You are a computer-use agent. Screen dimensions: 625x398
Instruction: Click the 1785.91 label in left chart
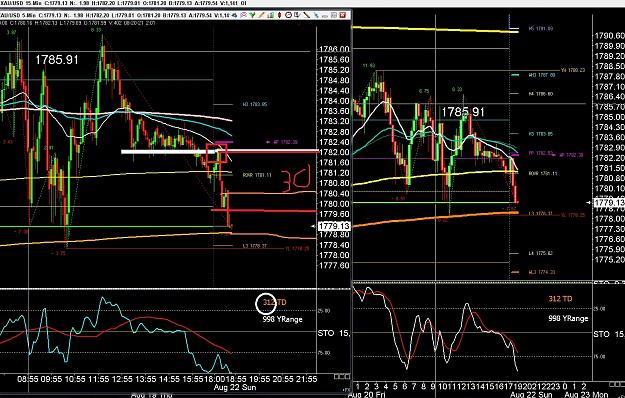[57, 60]
